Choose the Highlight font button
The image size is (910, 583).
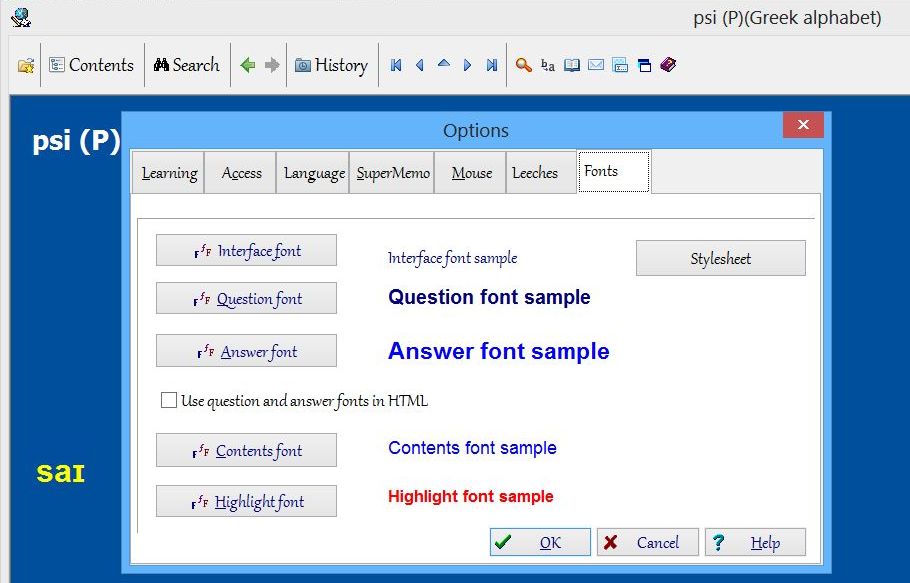(246, 502)
